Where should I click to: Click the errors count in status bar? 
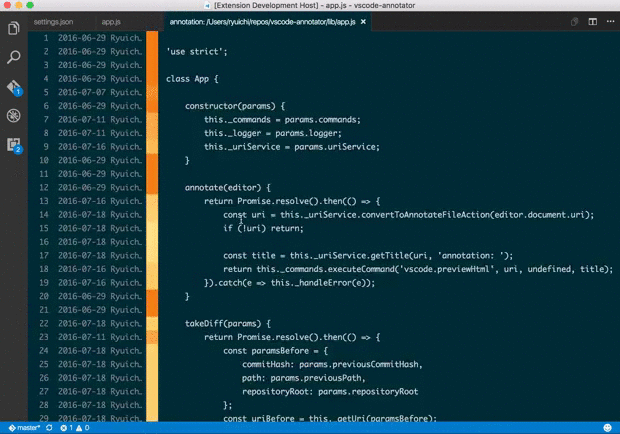68,427
